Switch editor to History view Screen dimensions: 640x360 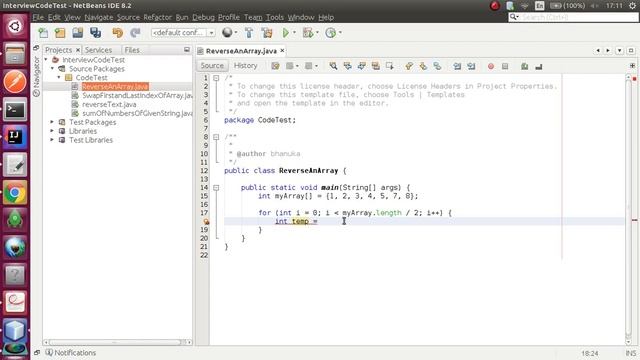(x=245, y=66)
